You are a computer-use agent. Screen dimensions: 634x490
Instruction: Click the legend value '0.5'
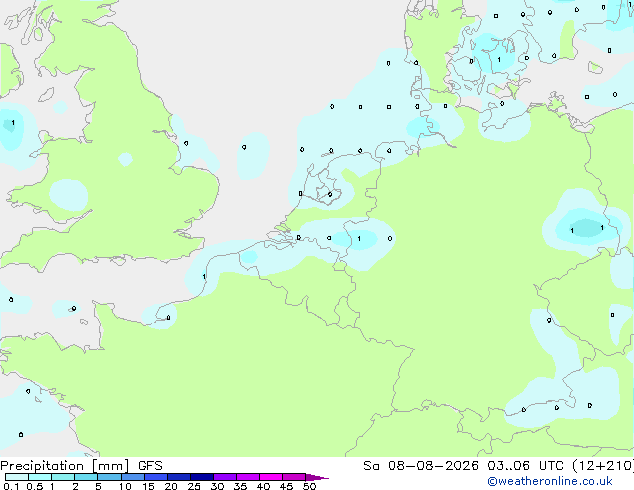point(35,486)
